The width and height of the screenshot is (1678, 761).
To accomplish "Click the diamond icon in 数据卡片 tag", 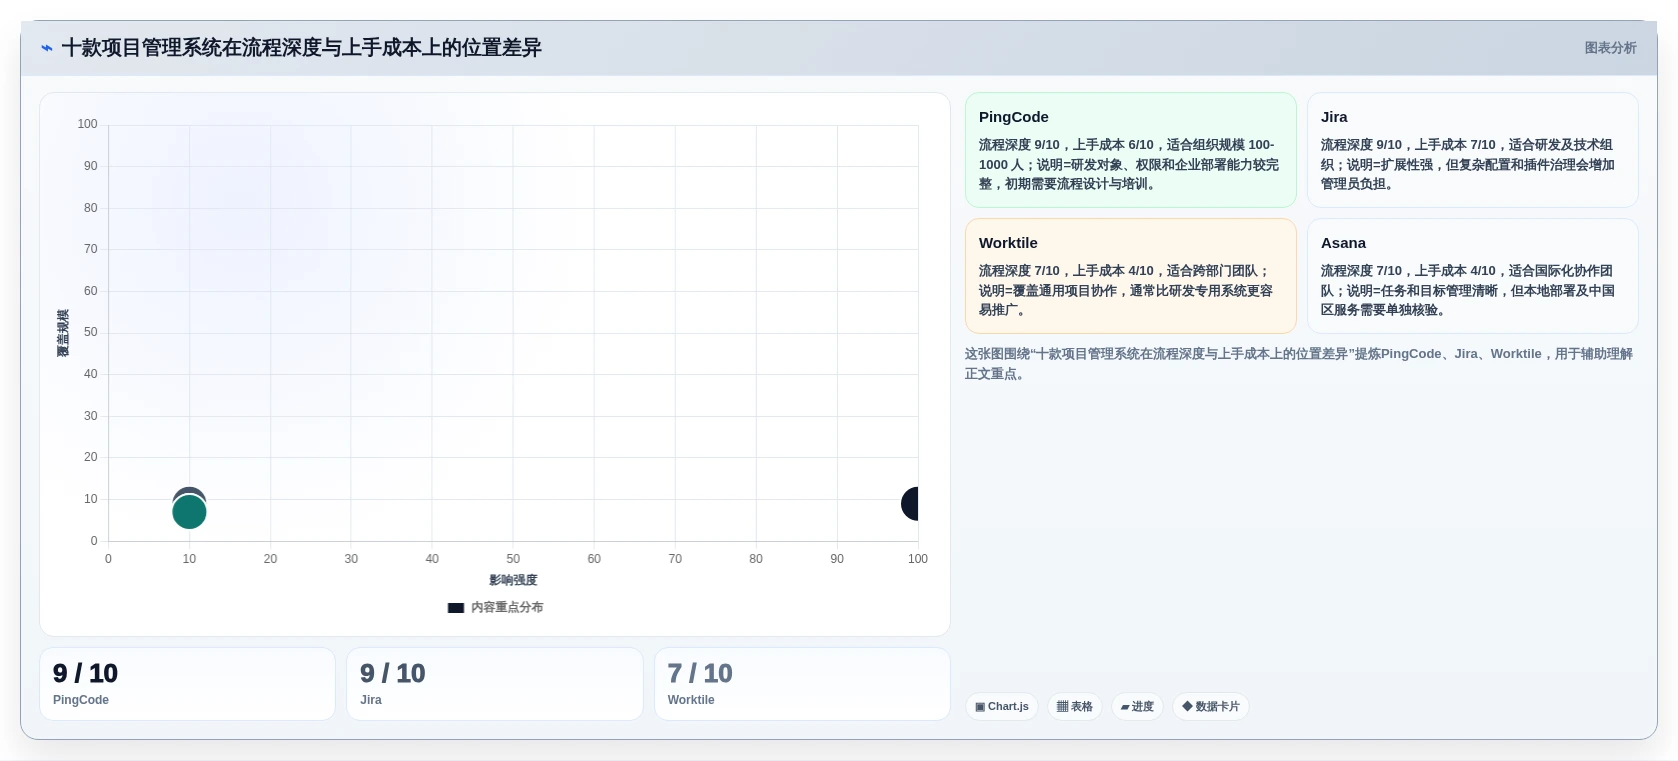I will [1187, 706].
